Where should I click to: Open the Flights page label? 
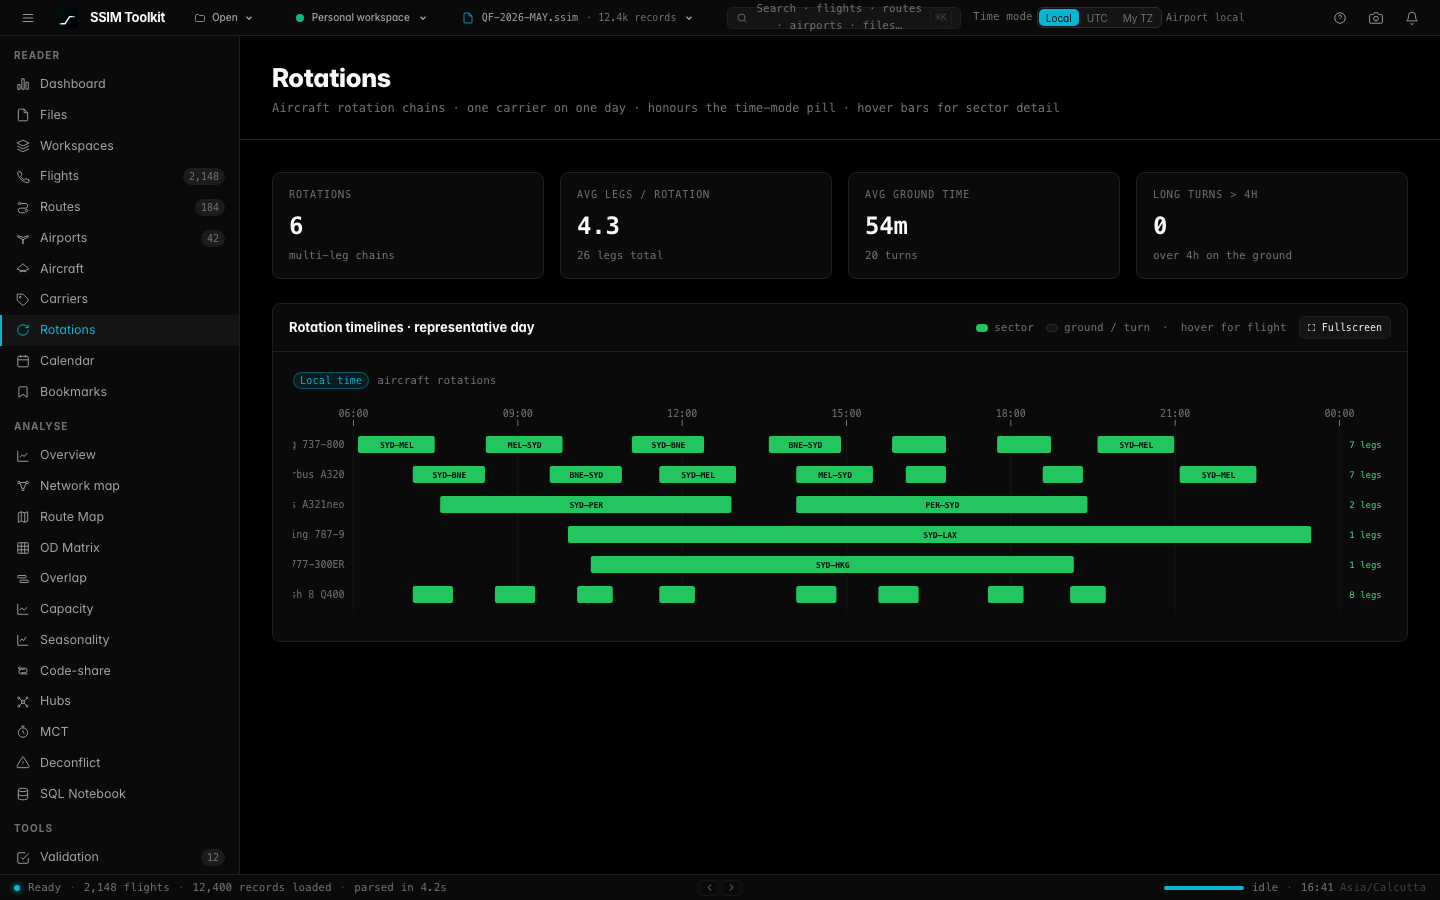point(59,176)
